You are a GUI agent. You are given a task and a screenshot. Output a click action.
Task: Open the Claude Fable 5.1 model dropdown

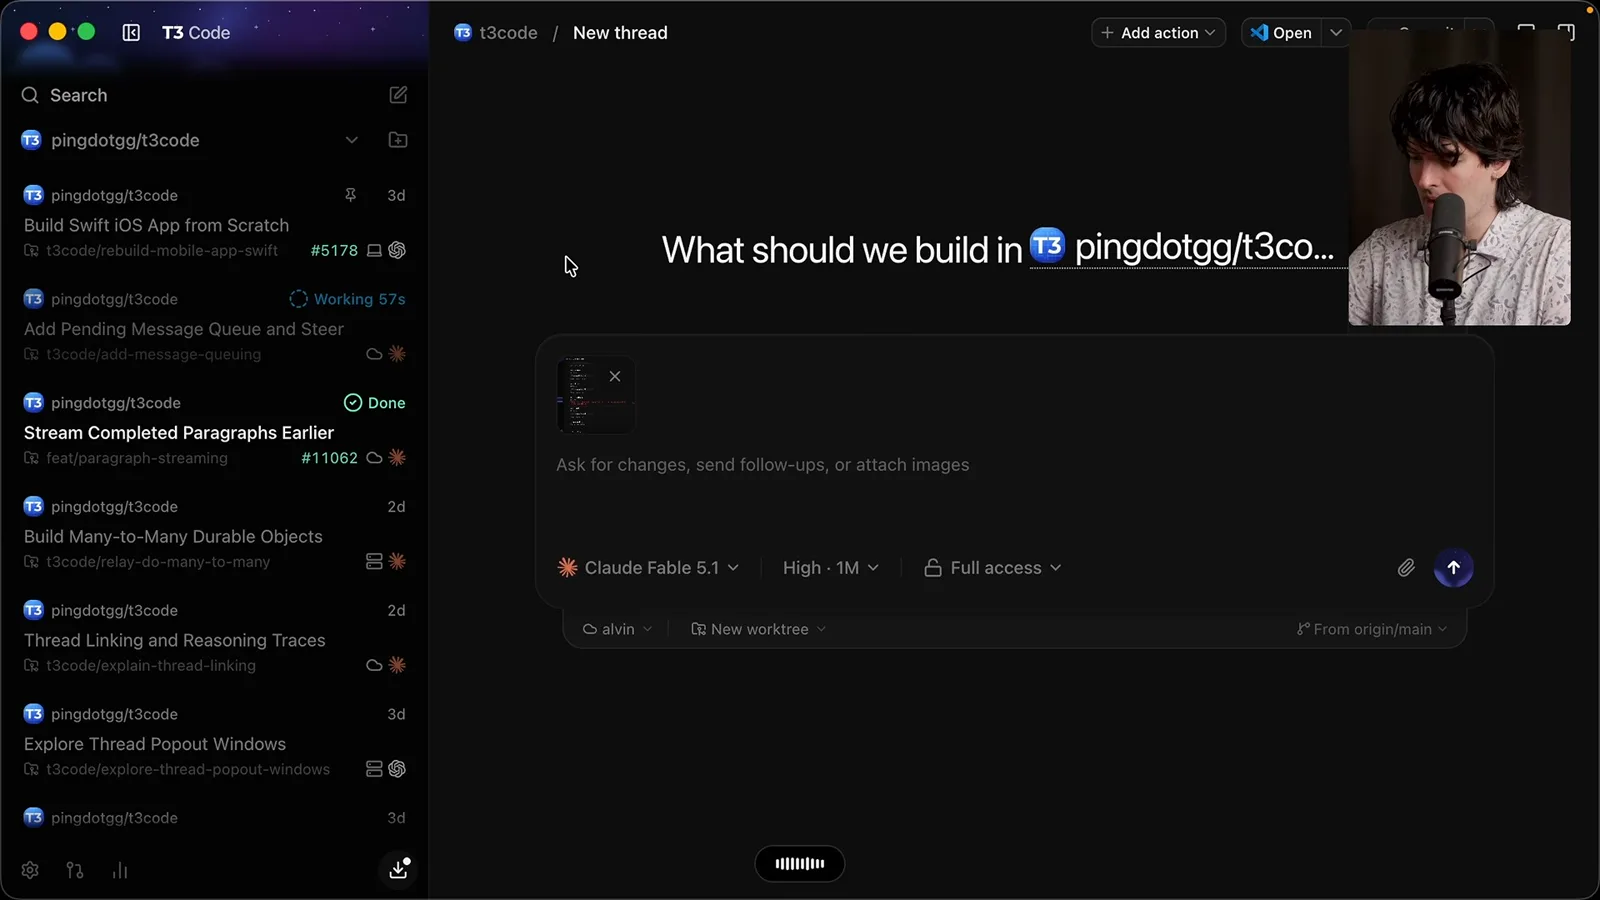[x=649, y=568]
